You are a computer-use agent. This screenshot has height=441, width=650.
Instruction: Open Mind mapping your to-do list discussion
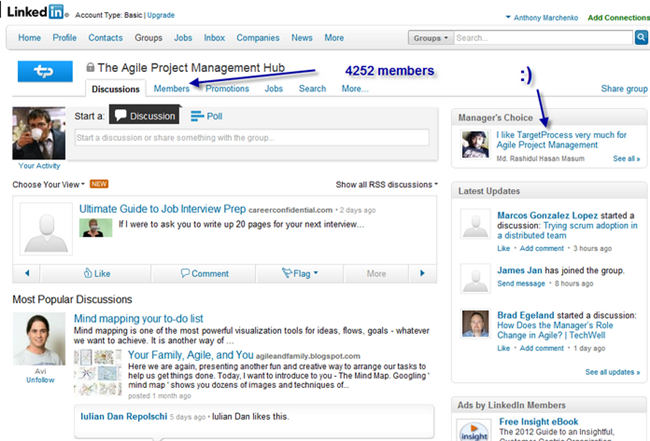click(x=138, y=319)
